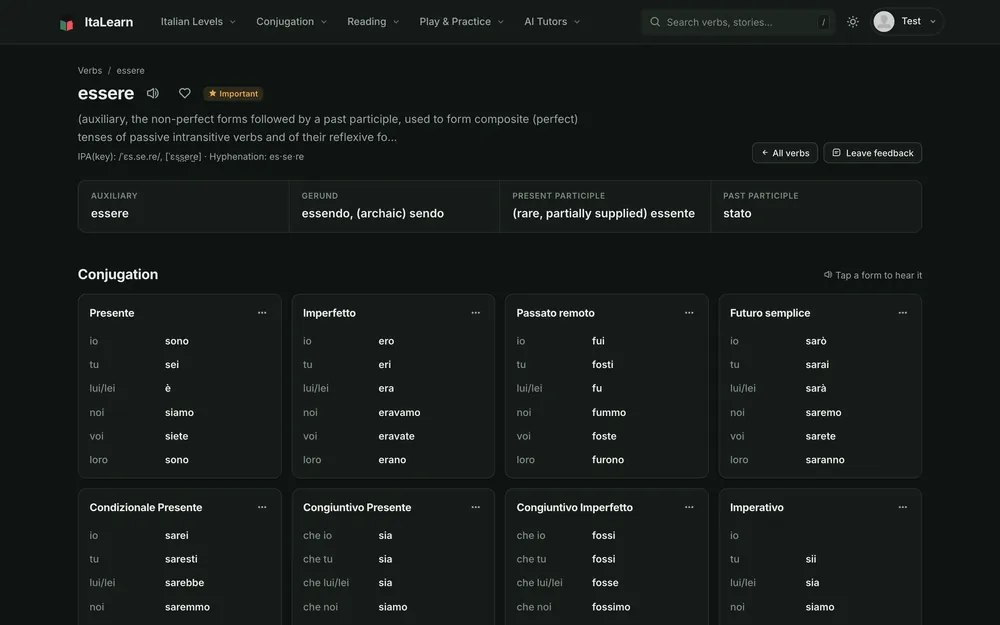The height and width of the screenshot is (625, 1000).
Task: Tap Passato remoto form 'furono'
Action: coord(608,460)
